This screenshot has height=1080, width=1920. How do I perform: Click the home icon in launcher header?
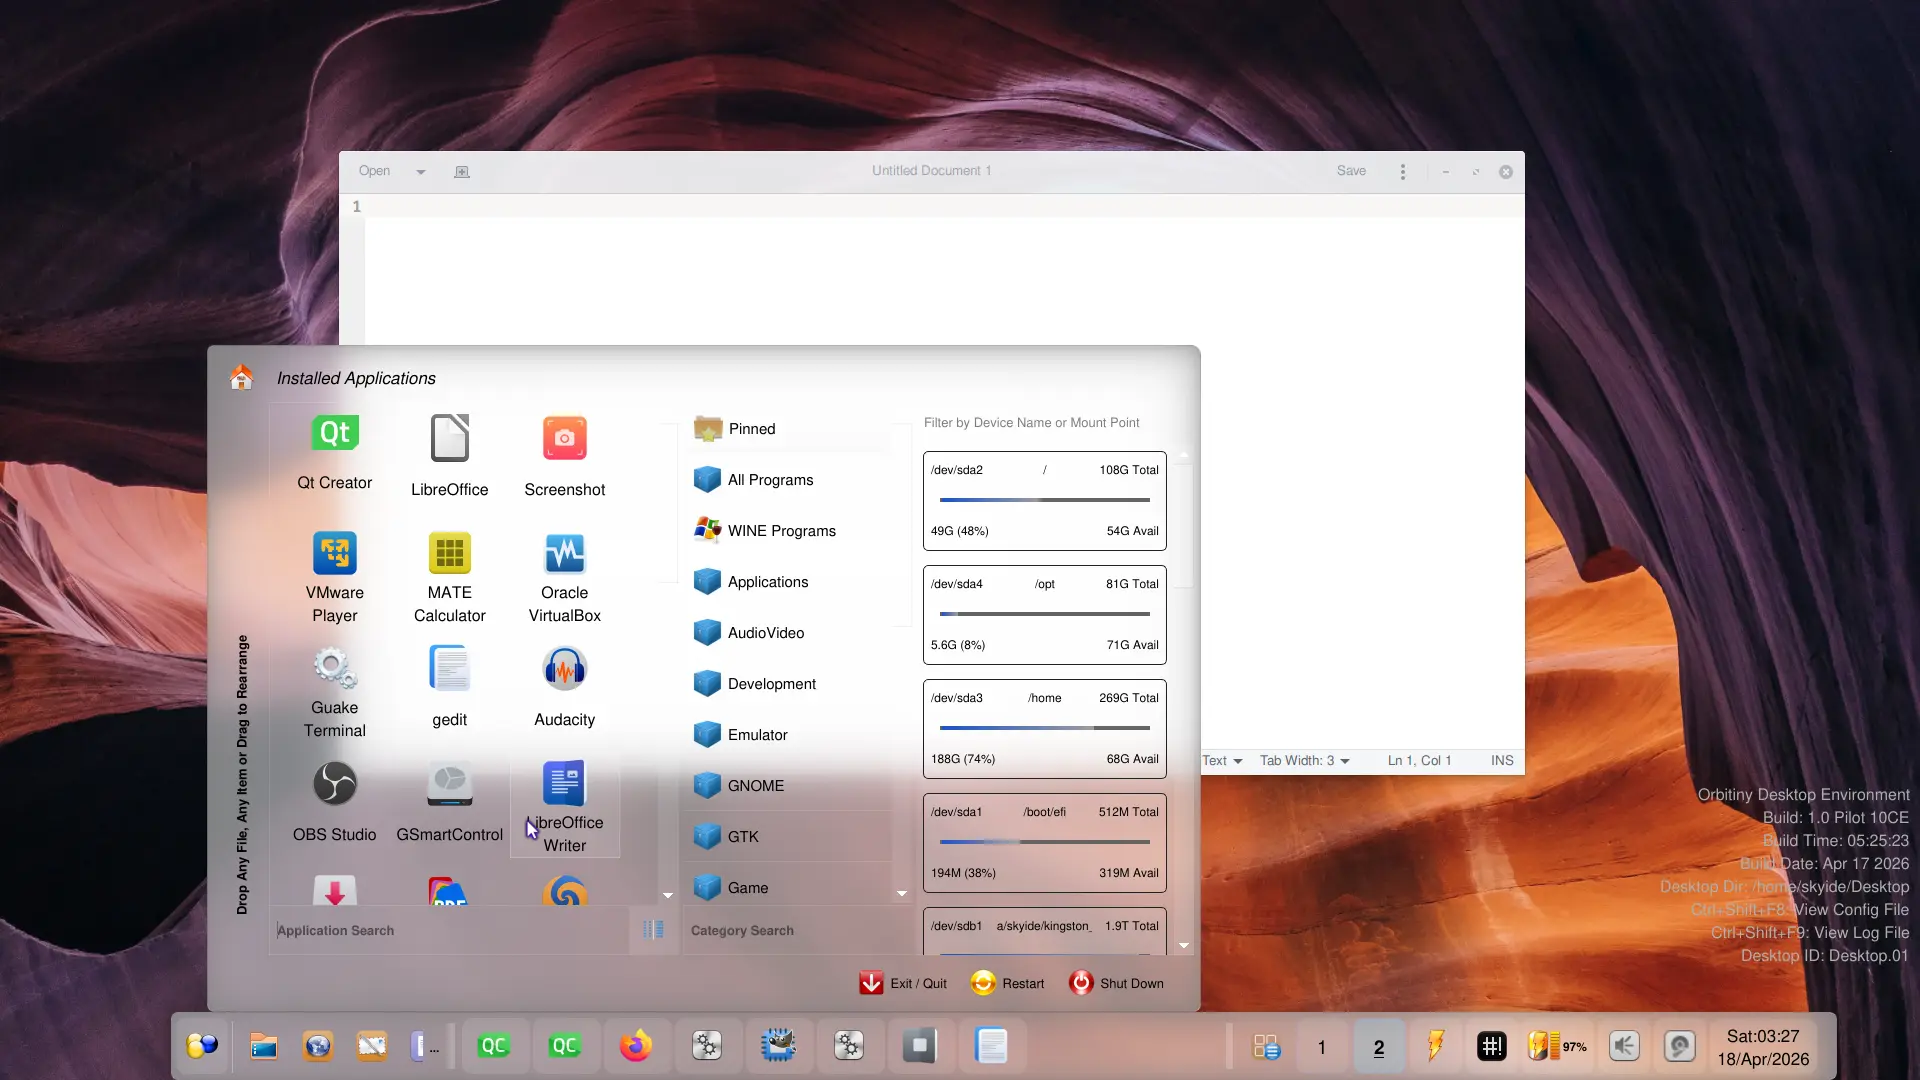[x=241, y=378]
